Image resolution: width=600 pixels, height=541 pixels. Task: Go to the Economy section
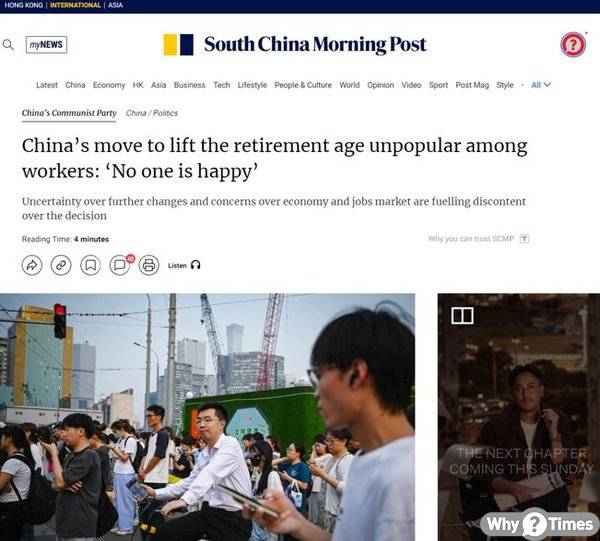coord(109,85)
